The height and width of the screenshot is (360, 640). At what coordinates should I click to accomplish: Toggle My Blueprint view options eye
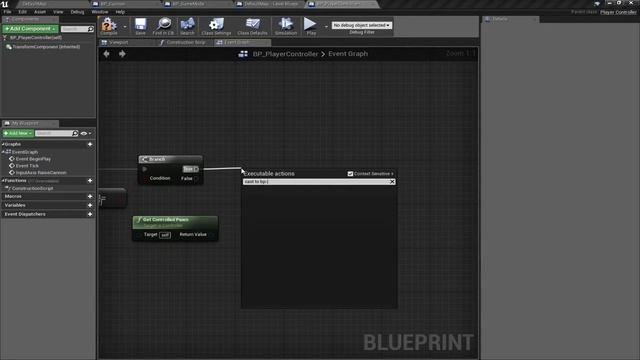(84, 133)
